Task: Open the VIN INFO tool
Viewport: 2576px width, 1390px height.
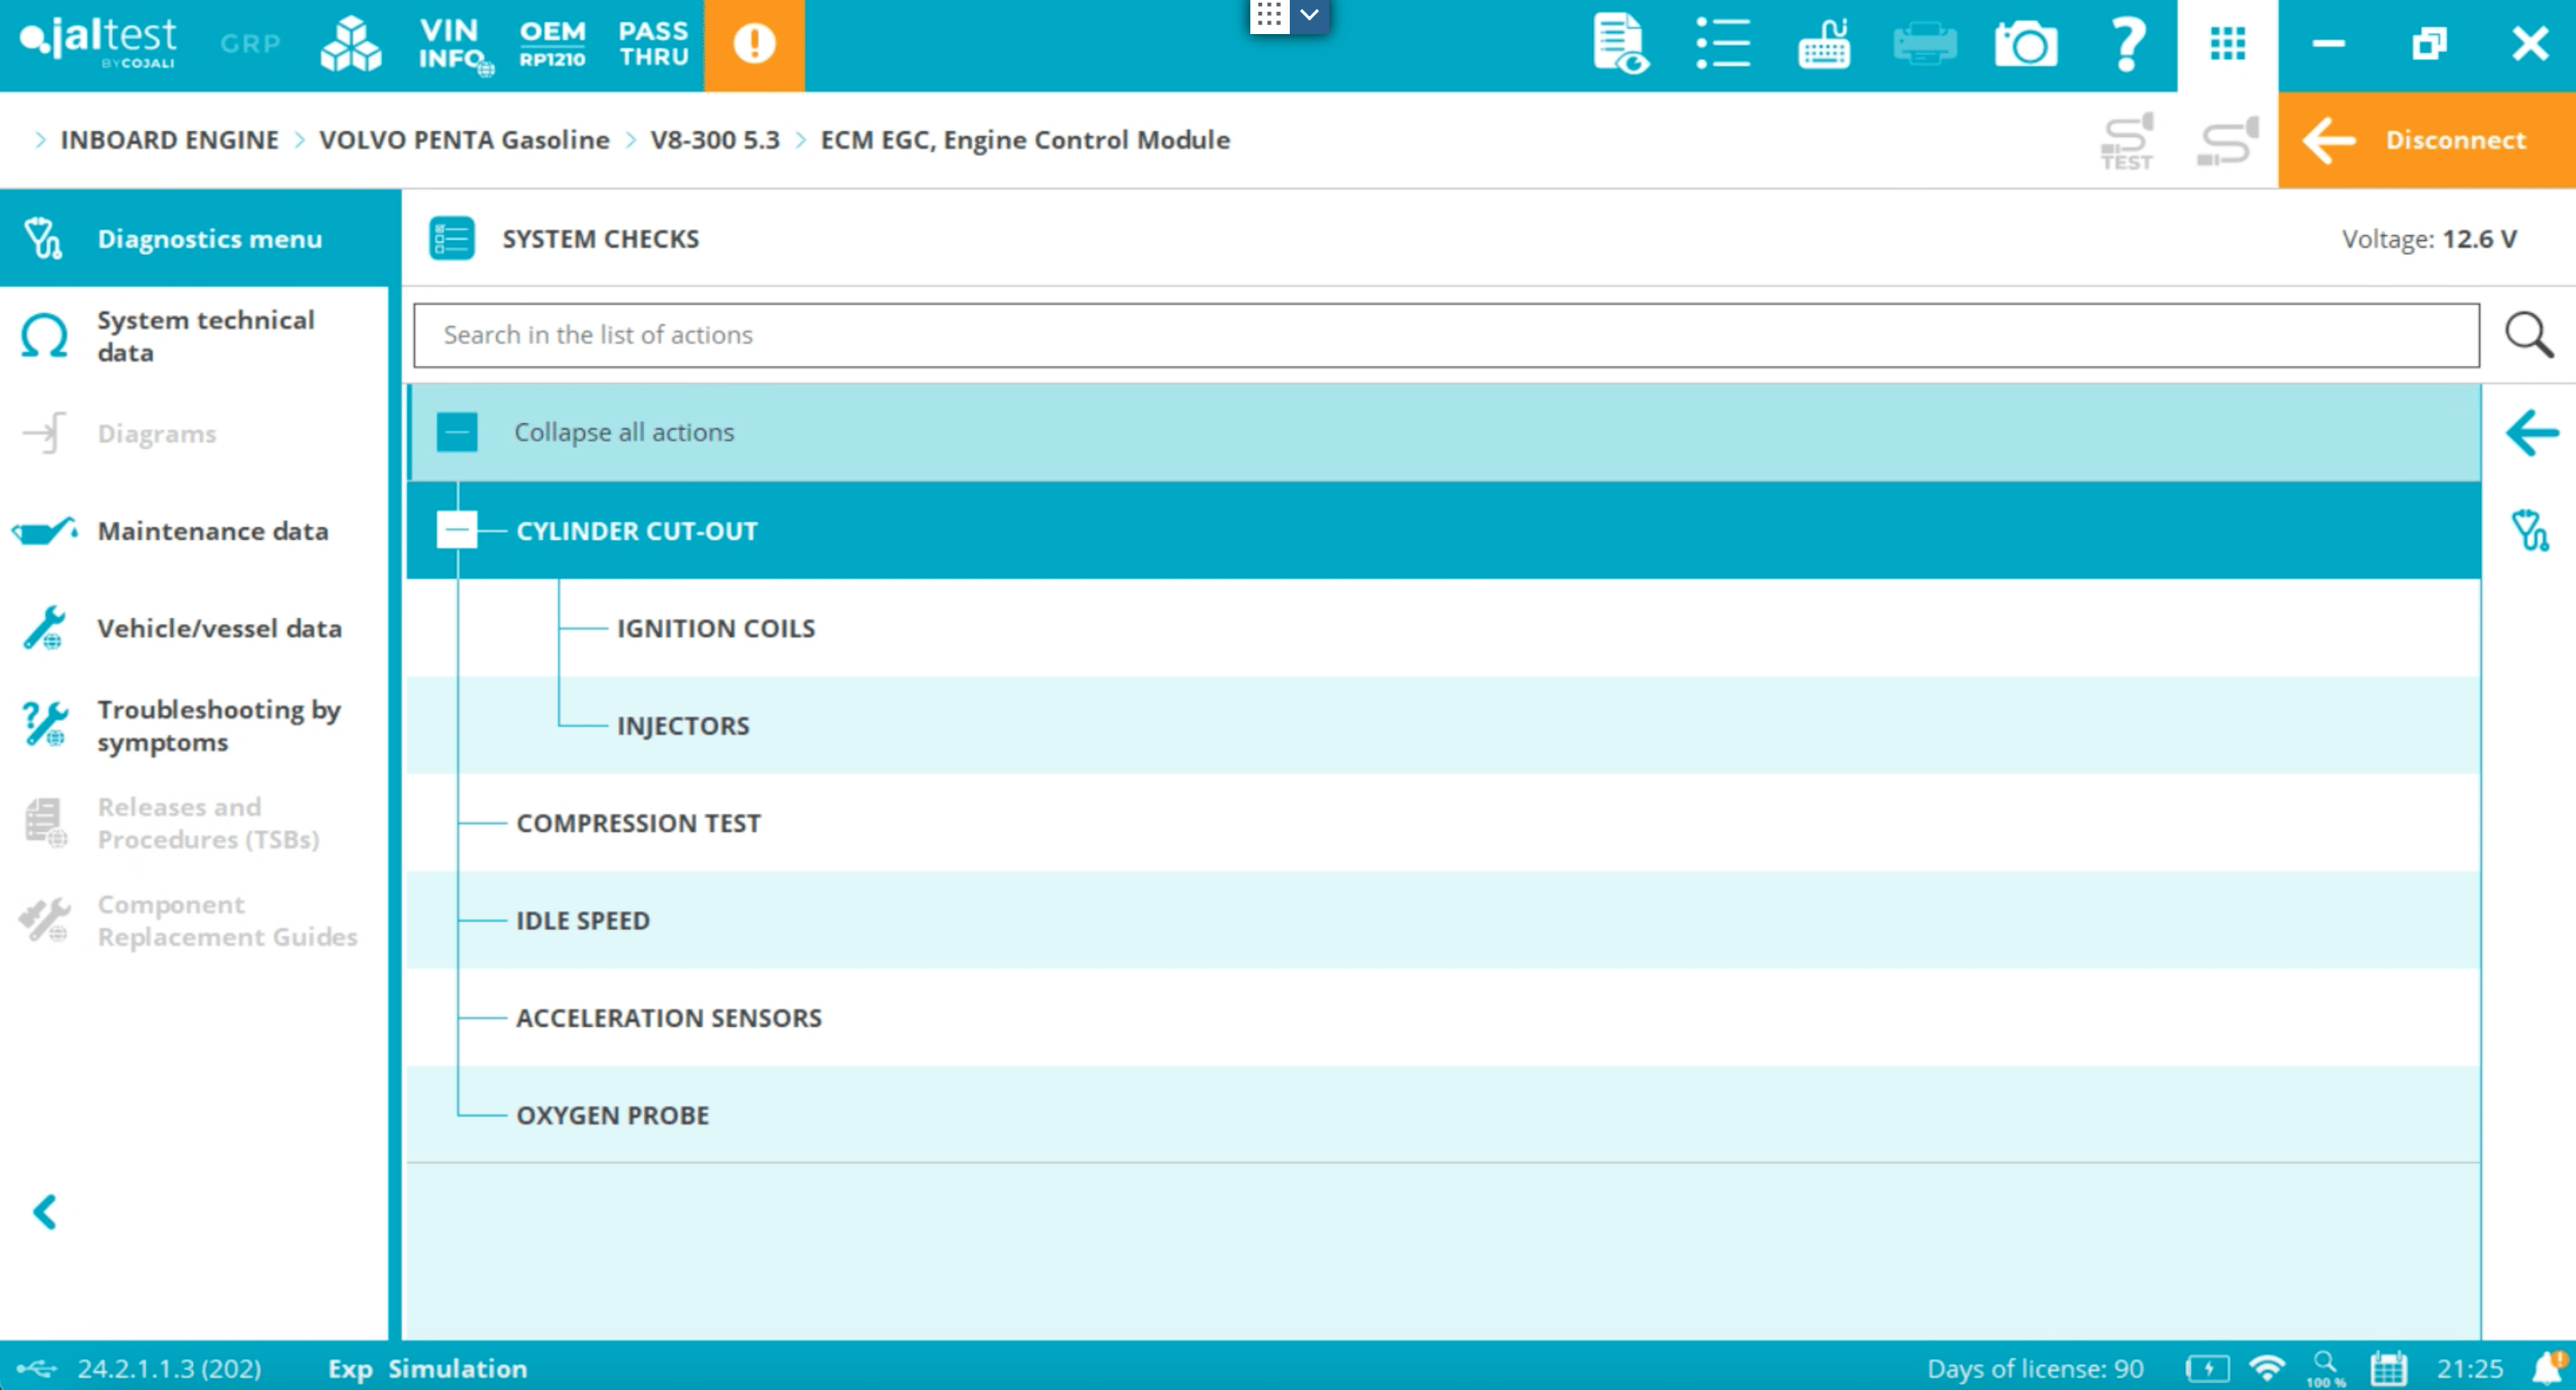Action: click(x=452, y=45)
